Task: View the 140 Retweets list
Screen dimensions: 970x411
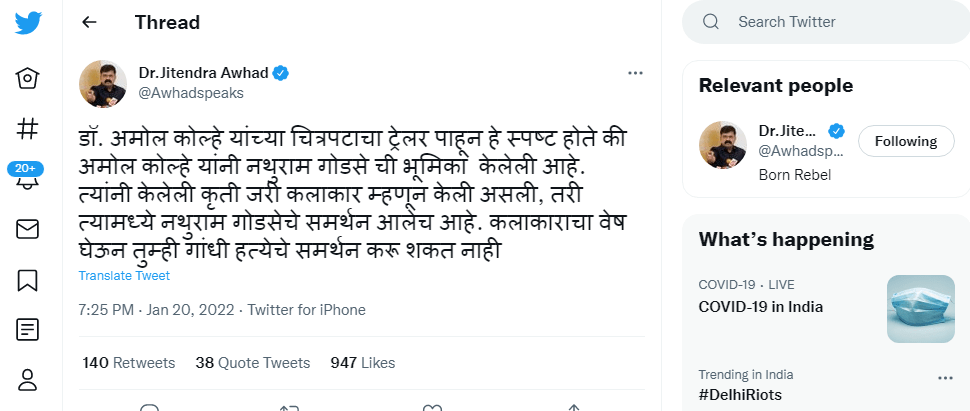Action: (129, 362)
